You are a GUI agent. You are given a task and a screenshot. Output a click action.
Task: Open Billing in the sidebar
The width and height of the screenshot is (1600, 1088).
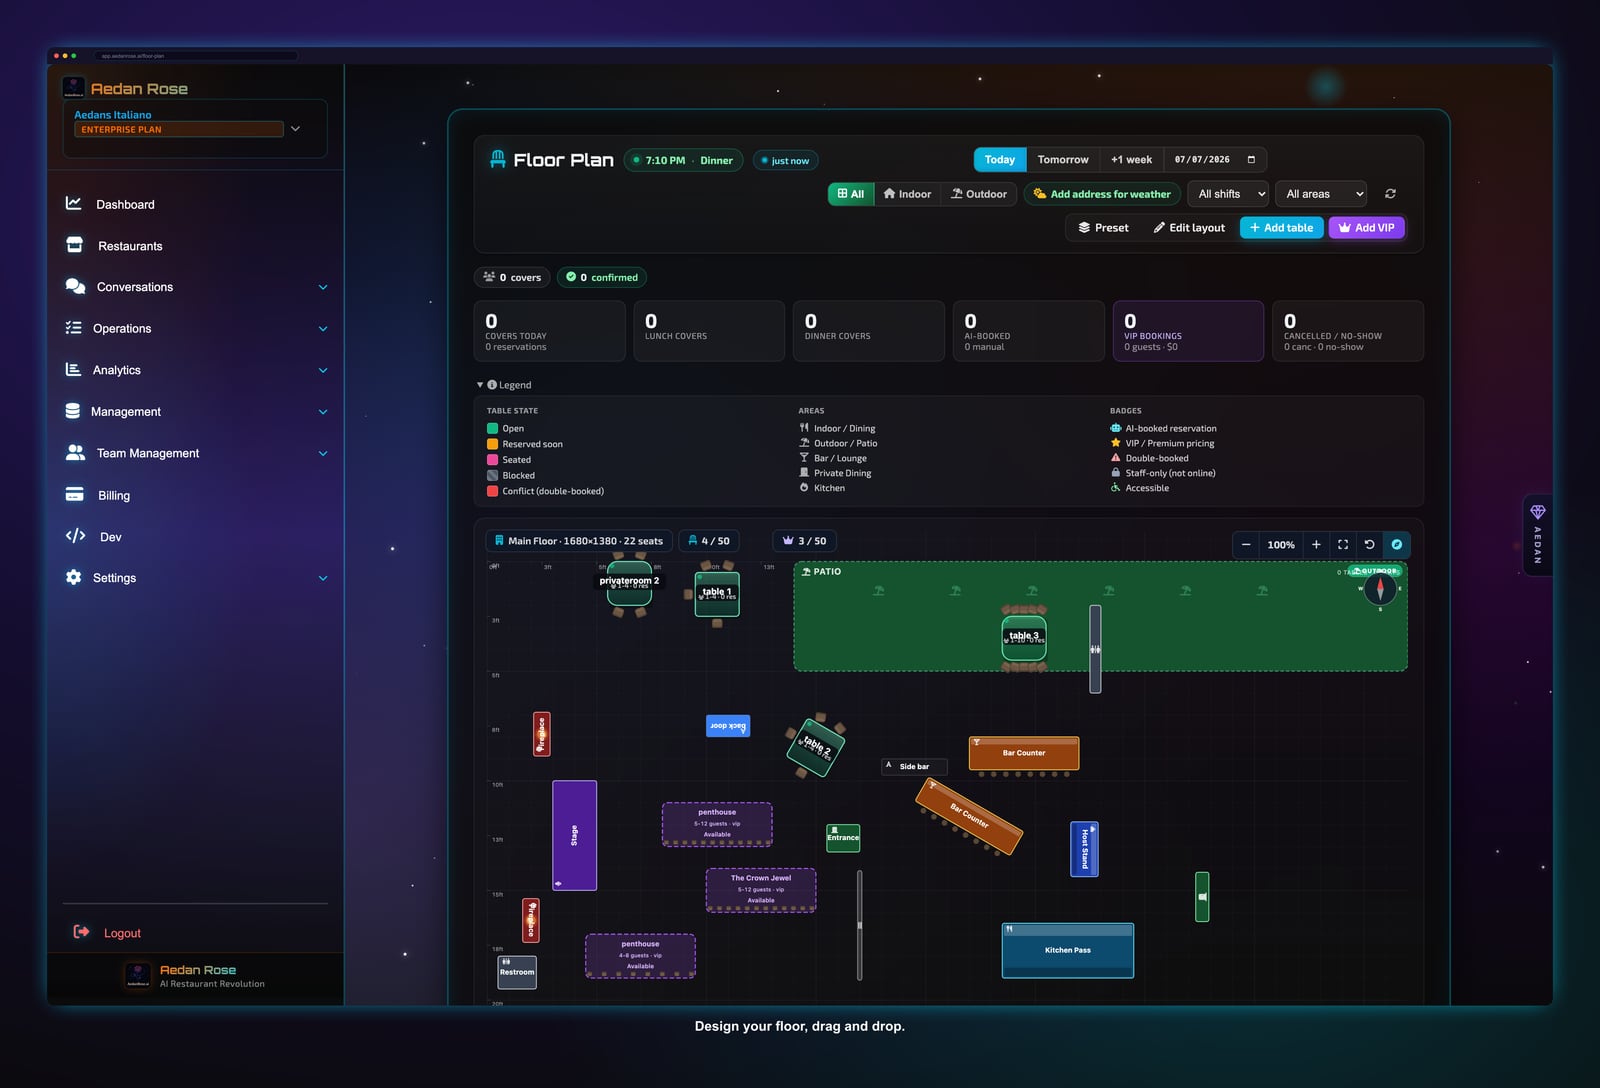[x=113, y=495]
